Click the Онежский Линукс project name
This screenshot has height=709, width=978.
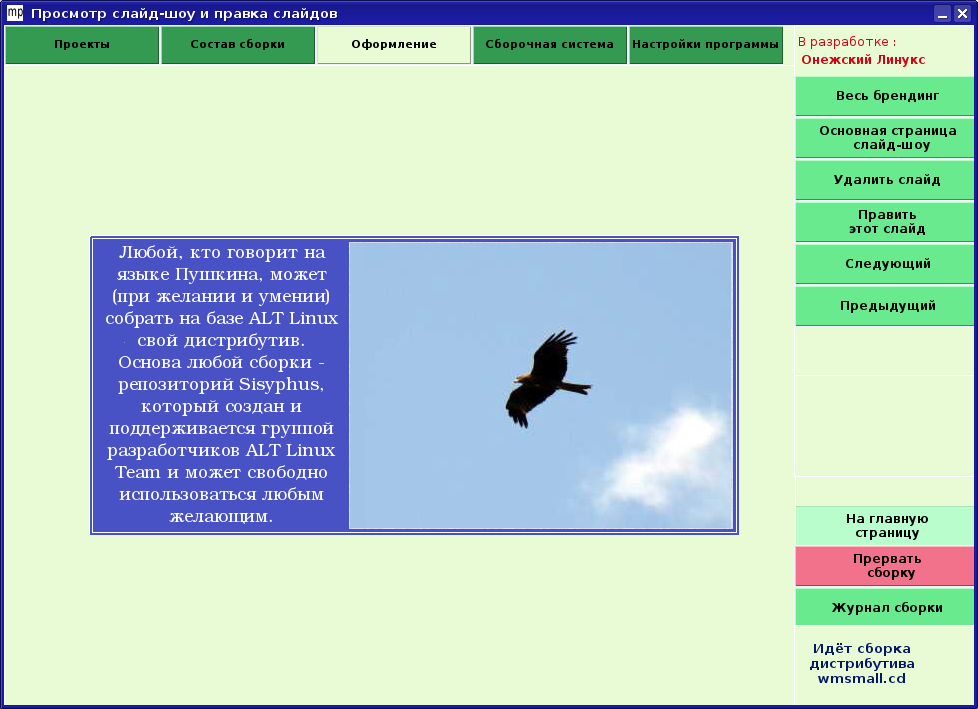click(863, 60)
